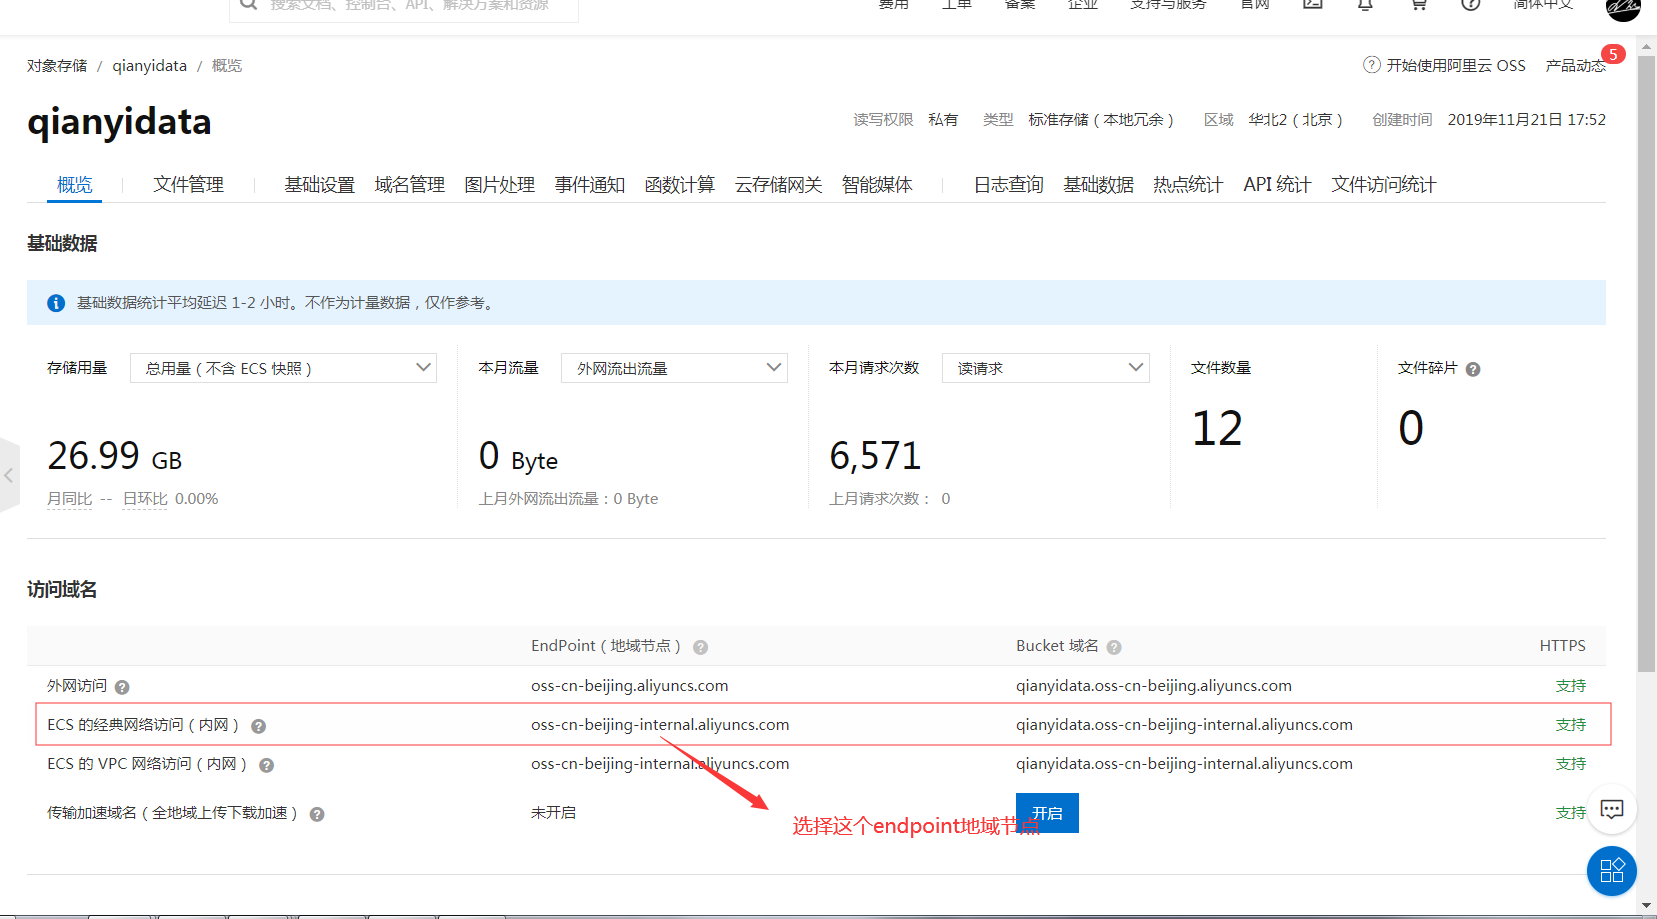This screenshot has height=919, width=1657.
Task: Open the 开始使用阿里云 OSS link
Action: tap(1455, 65)
